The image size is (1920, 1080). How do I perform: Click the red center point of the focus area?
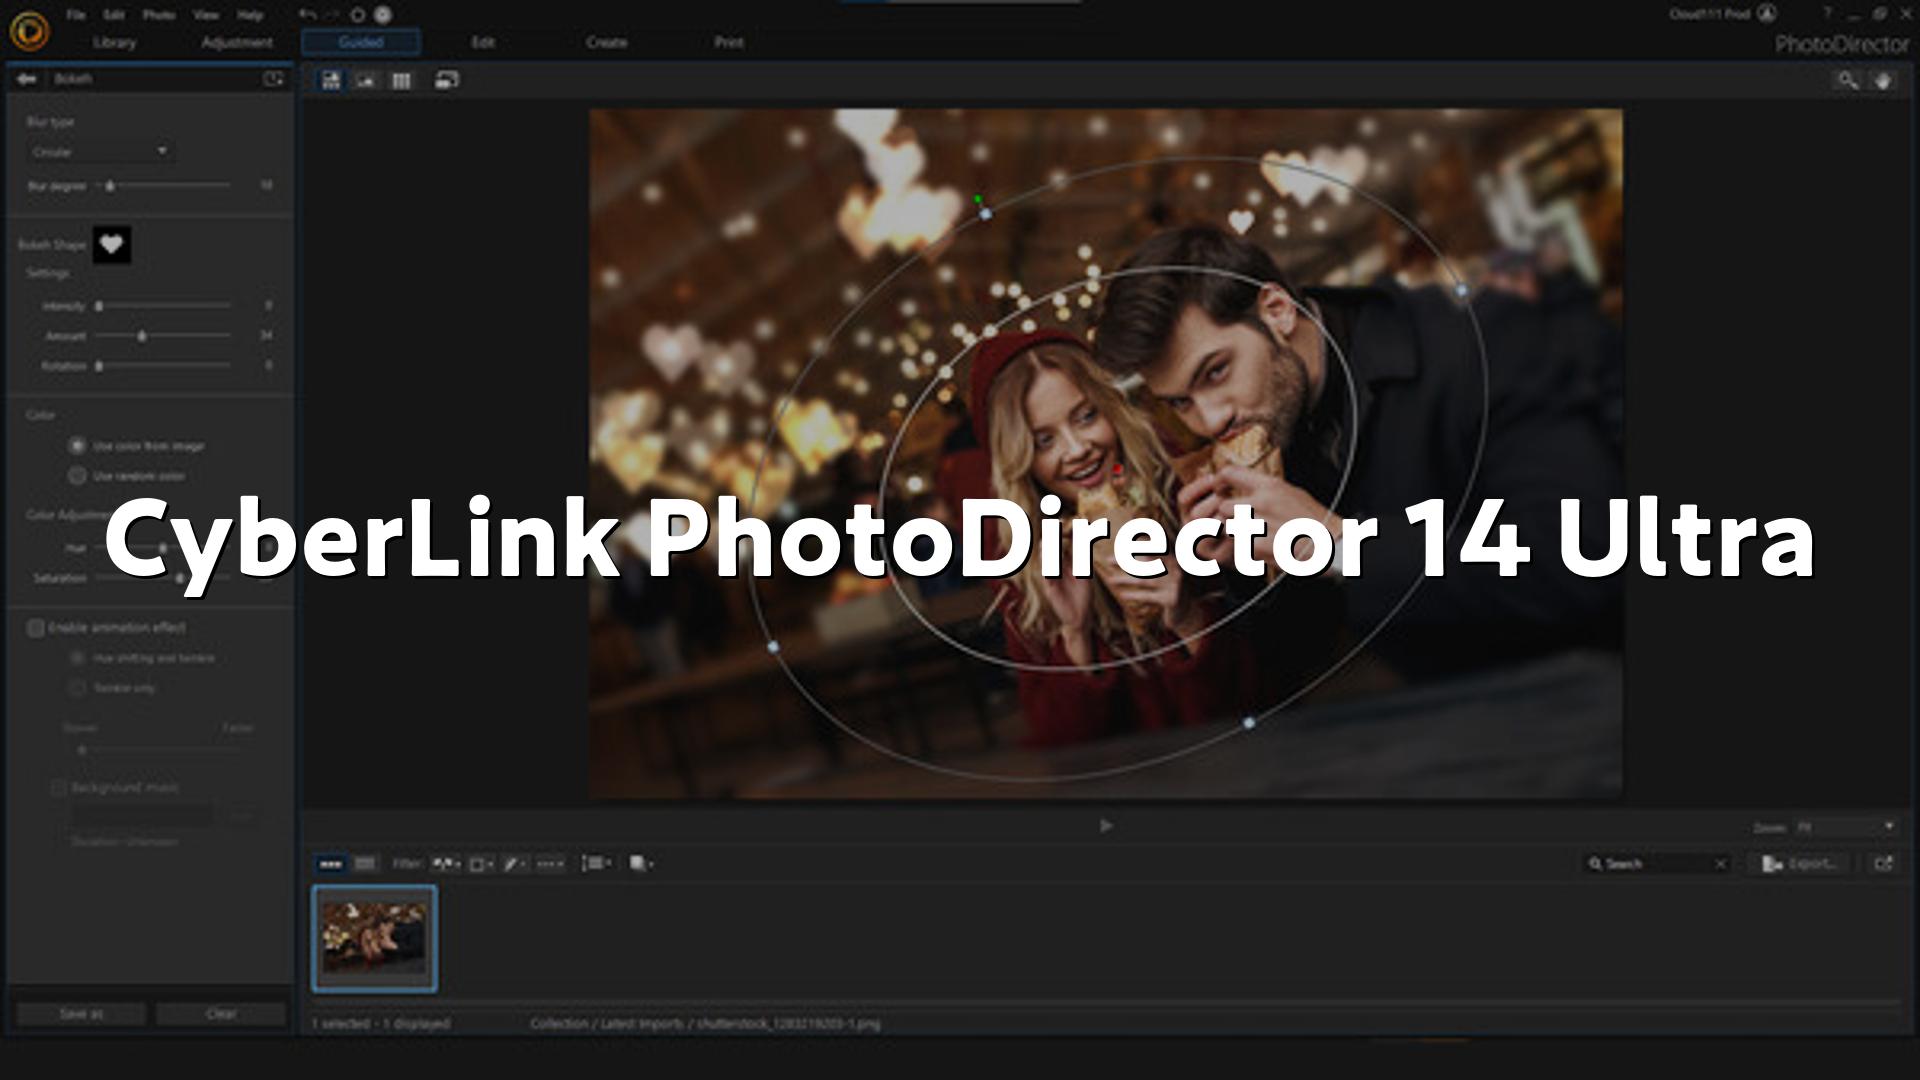[x=1117, y=469]
